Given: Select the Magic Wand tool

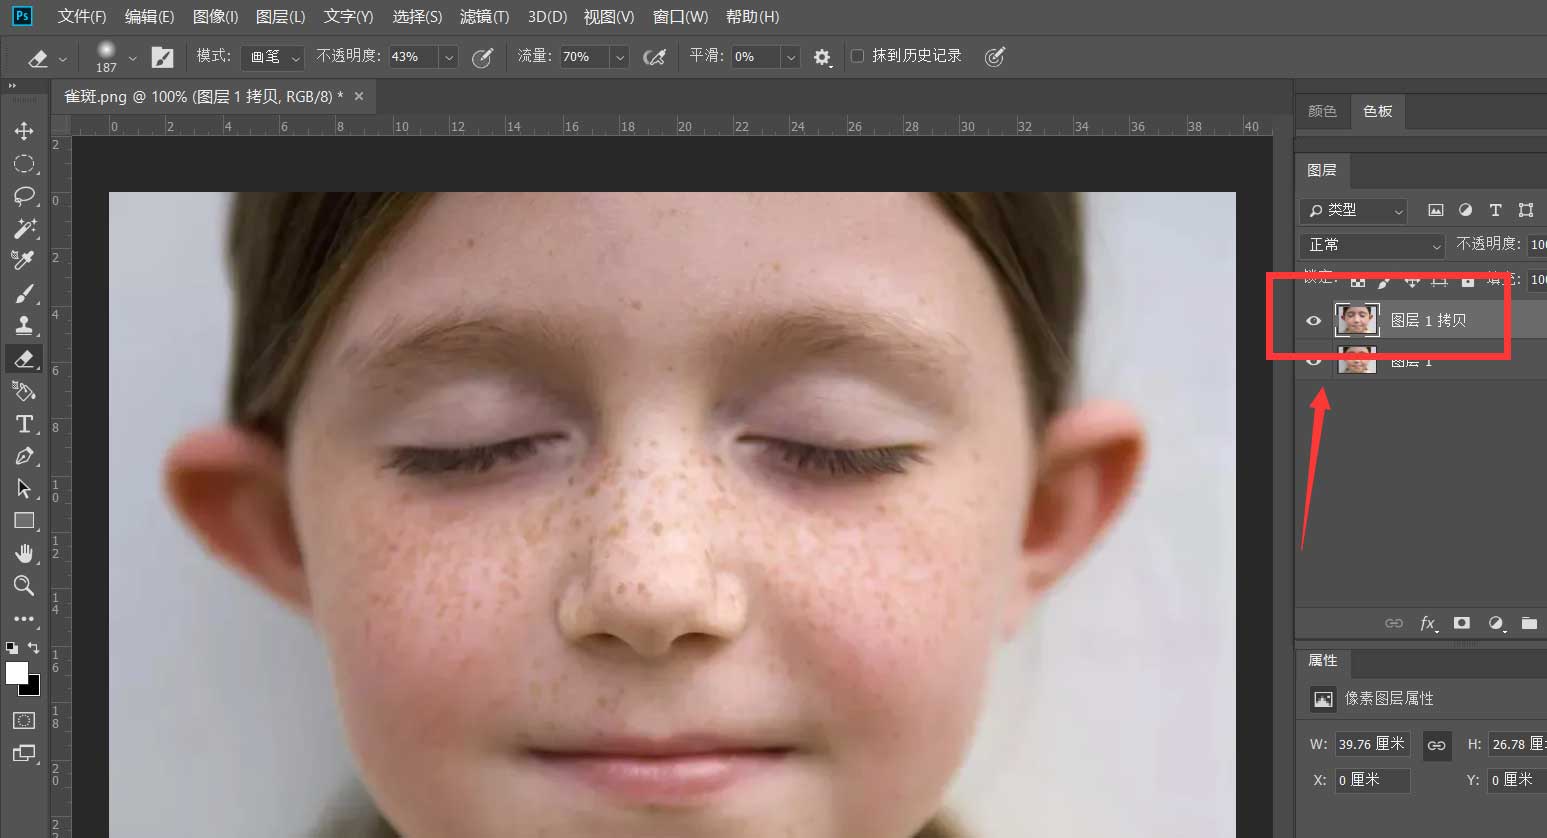Looking at the screenshot, I should click(24, 228).
